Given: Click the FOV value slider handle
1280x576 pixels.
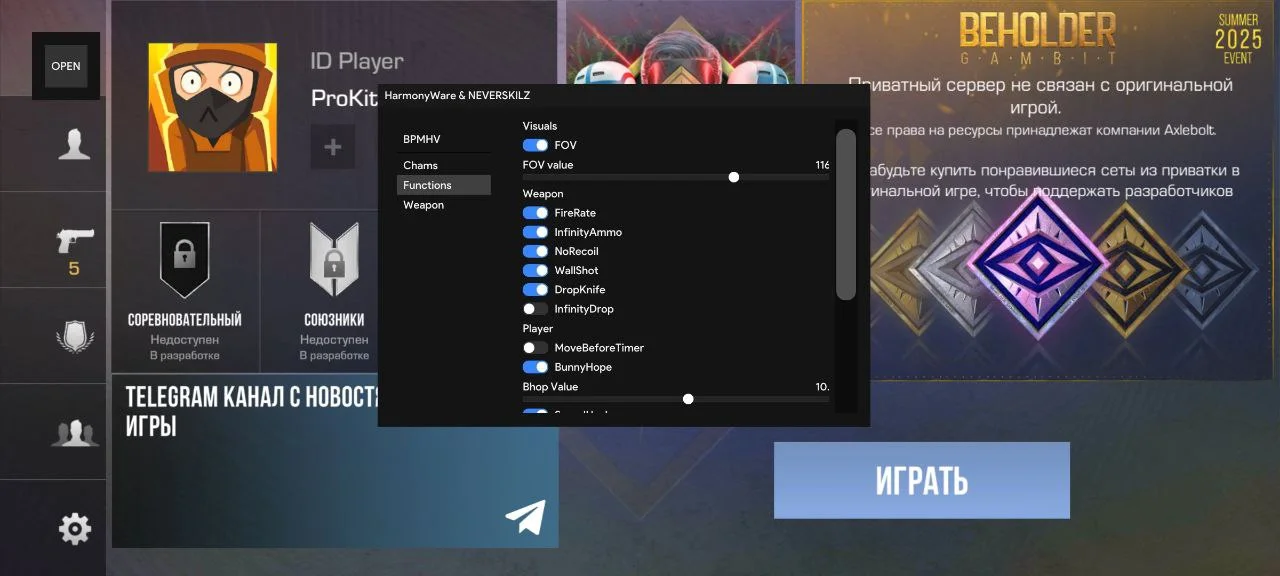Looking at the screenshot, I should click(x=734, y=177).
